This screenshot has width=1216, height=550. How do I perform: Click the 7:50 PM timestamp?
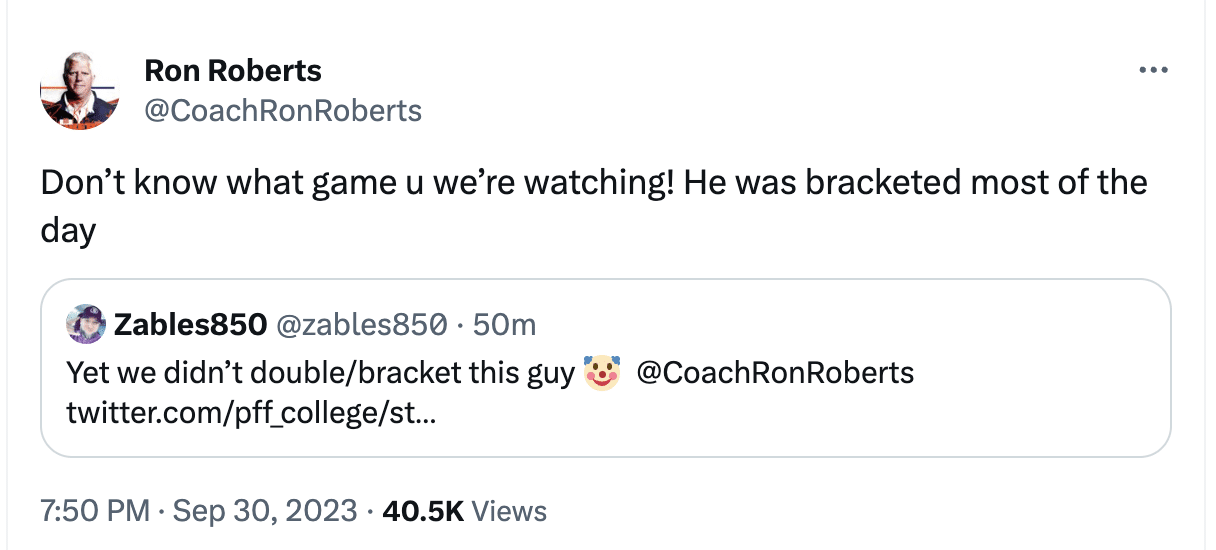(94, 511)
